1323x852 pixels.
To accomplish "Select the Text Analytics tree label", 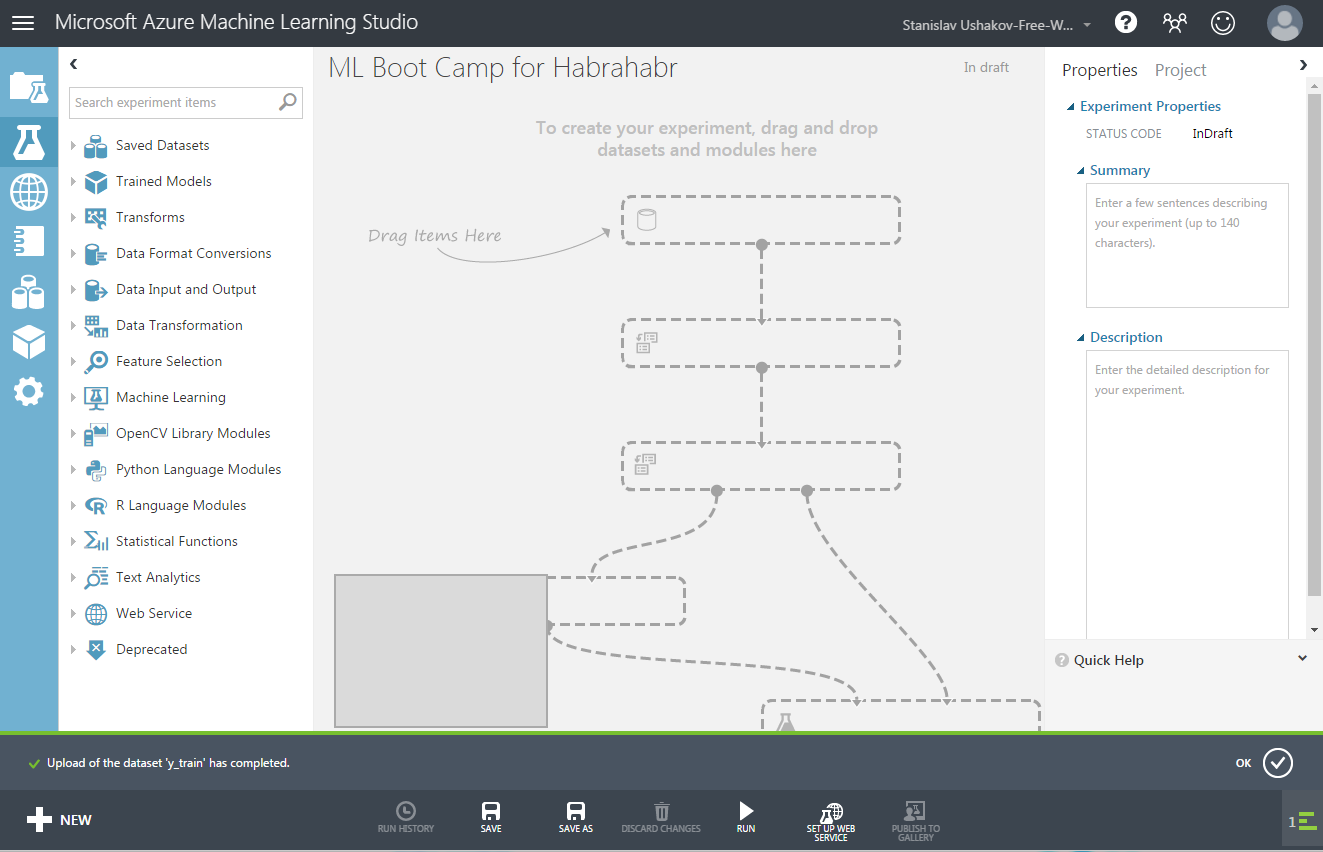I will [x=158, y=578].
